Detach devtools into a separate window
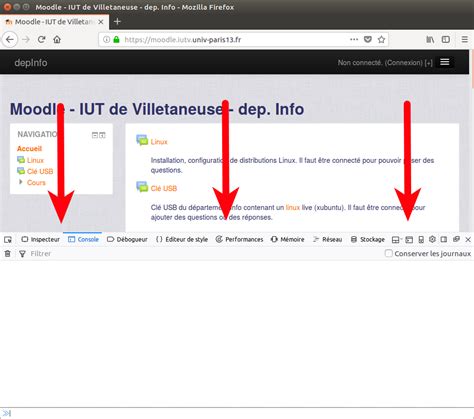The image size is (474, 419). 456,239
